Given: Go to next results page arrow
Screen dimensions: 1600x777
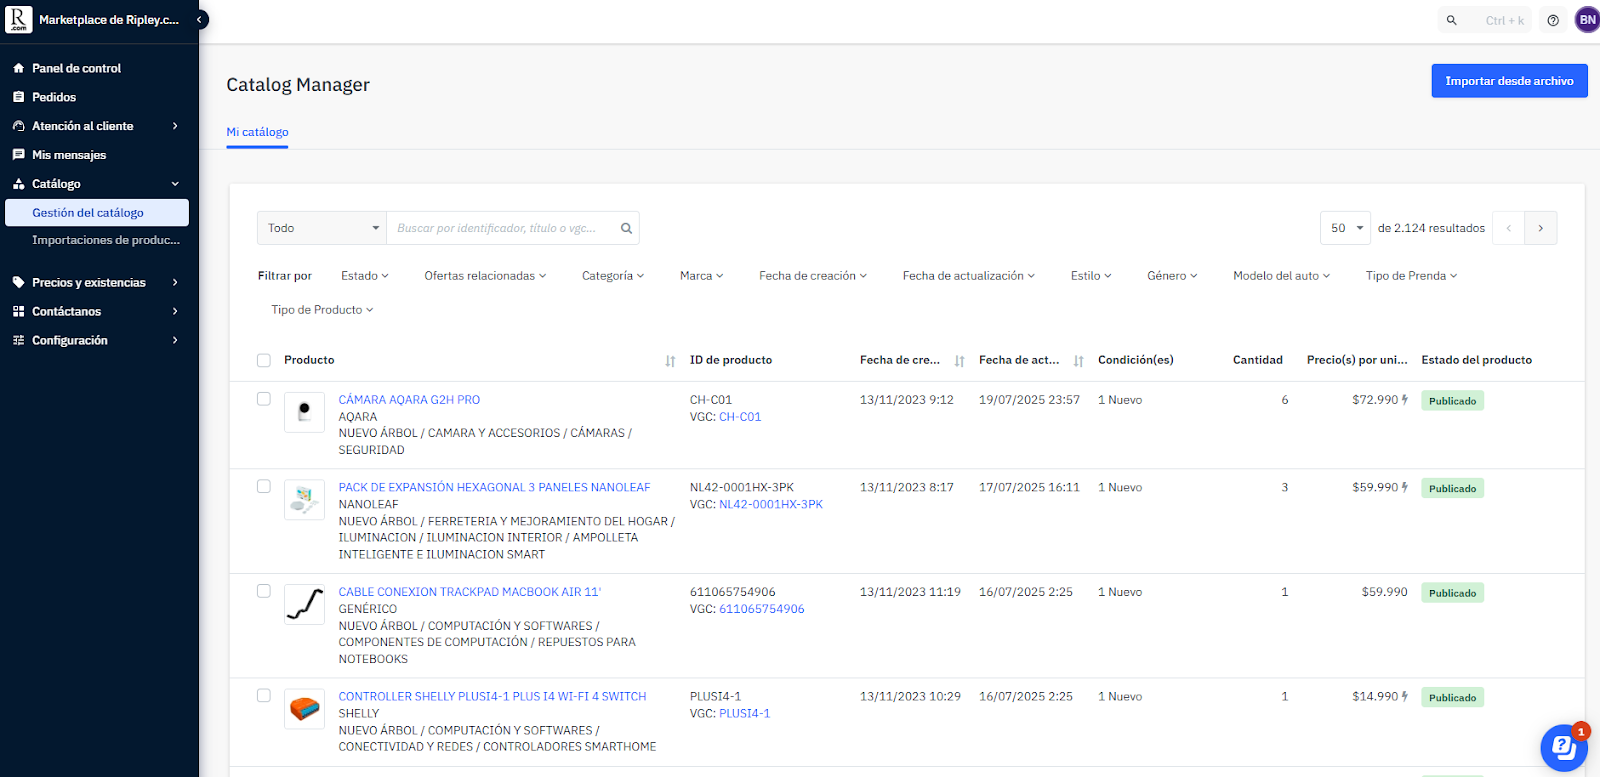Looking at the screenshot, I should pyautogui.click(x=1541, y=228).
